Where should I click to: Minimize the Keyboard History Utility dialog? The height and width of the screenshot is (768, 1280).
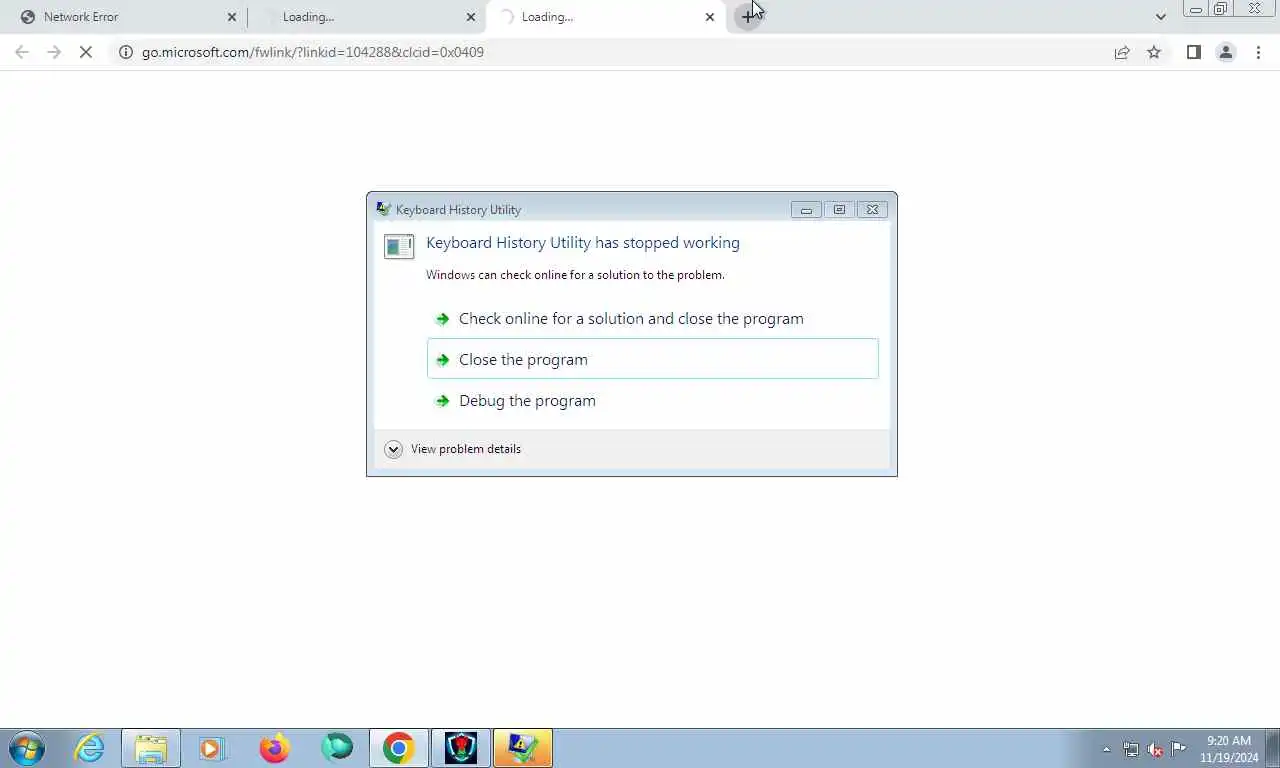[806, 209]
